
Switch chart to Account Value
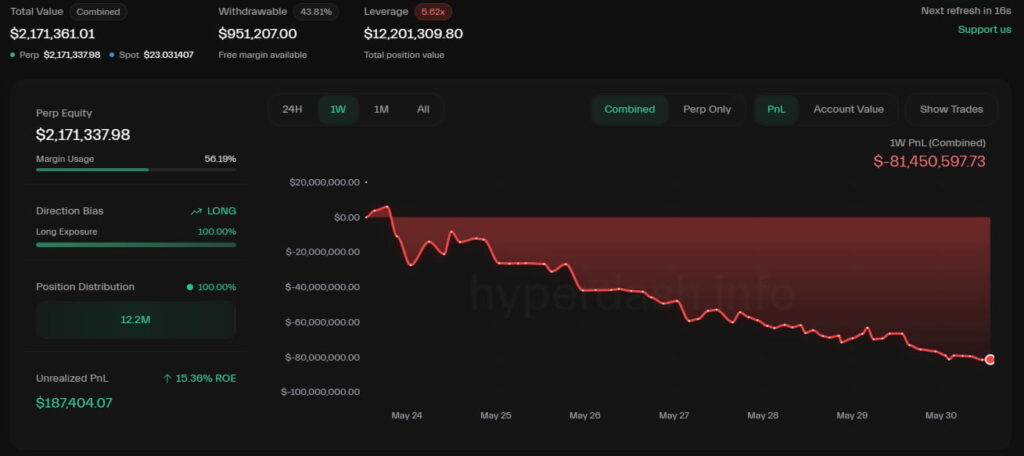point(848,109)
